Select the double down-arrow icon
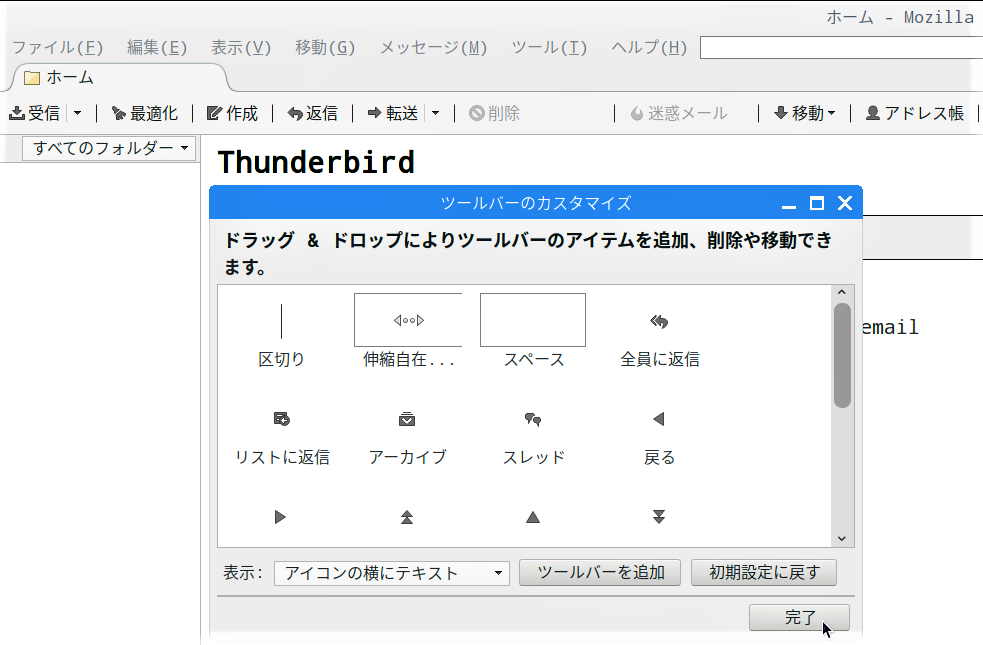 (658, 517)
